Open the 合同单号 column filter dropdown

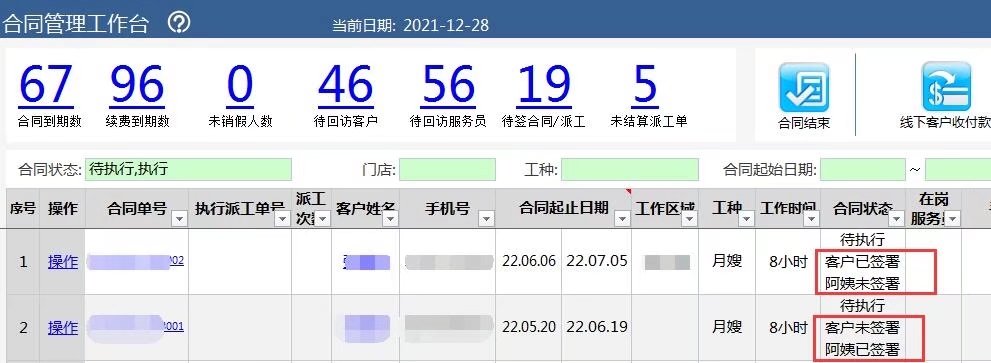pos(179,219)
